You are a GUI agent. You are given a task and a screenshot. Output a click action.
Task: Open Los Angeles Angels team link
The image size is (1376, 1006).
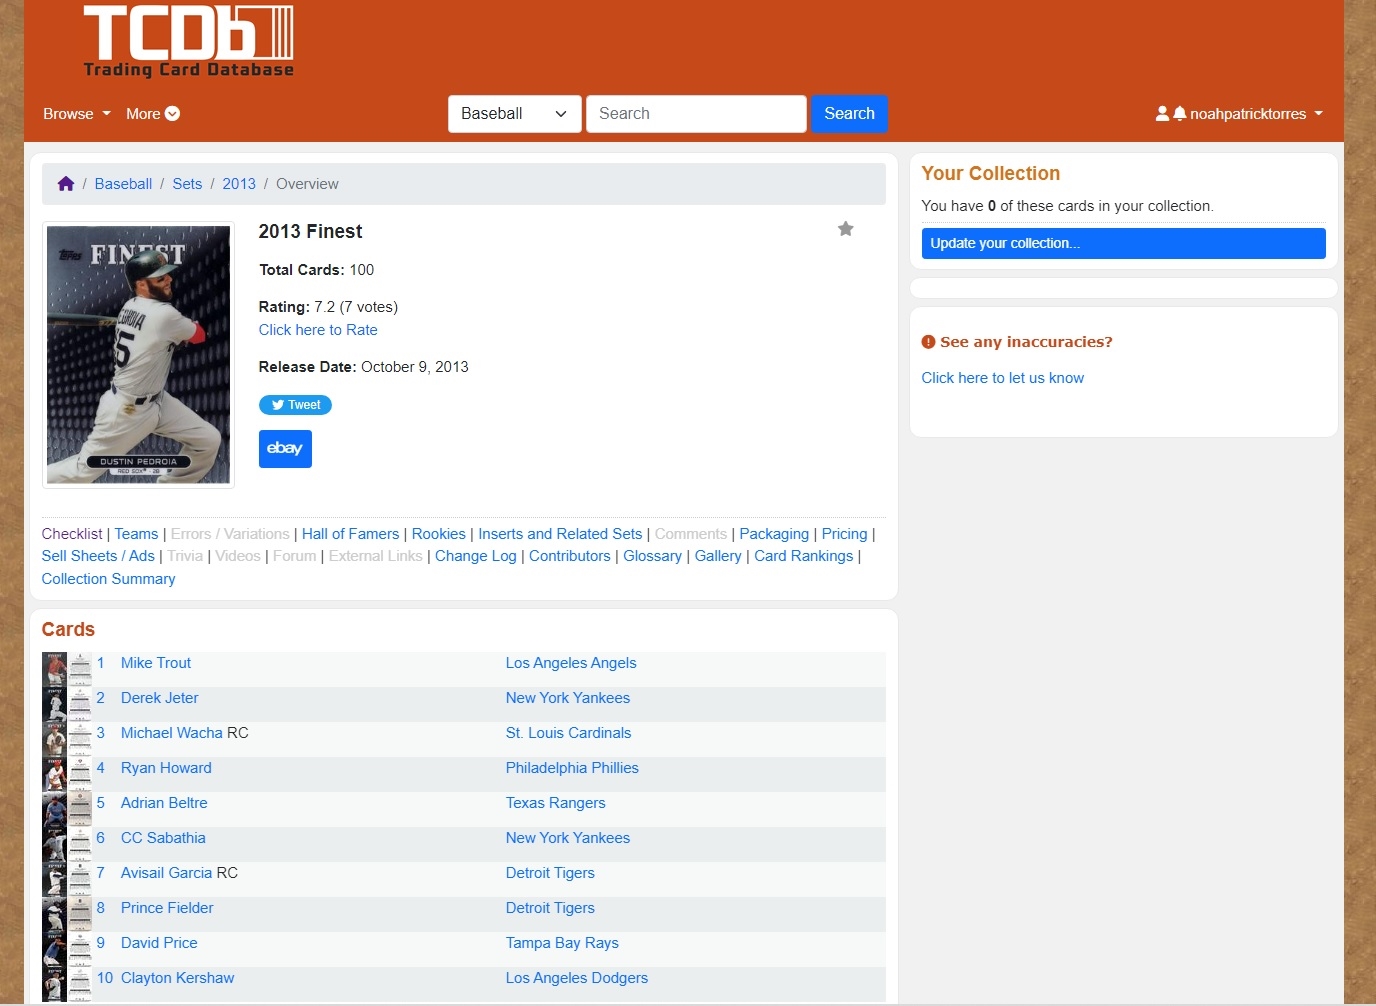(571, 663)
